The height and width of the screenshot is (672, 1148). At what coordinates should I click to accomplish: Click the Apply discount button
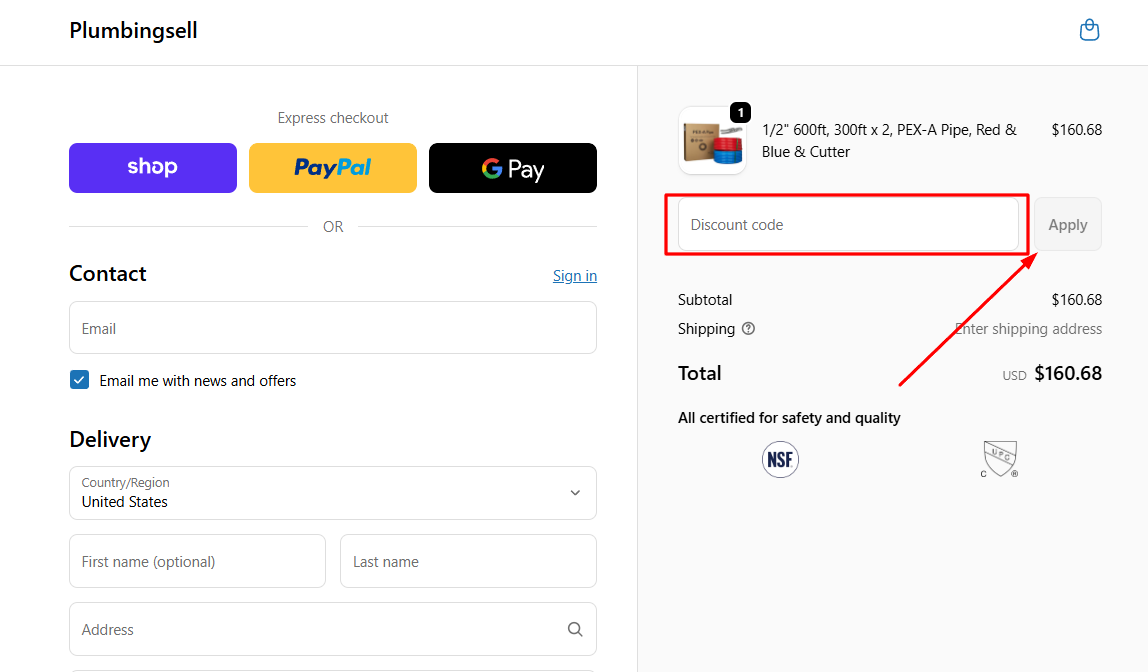(x=1067, y=225)
